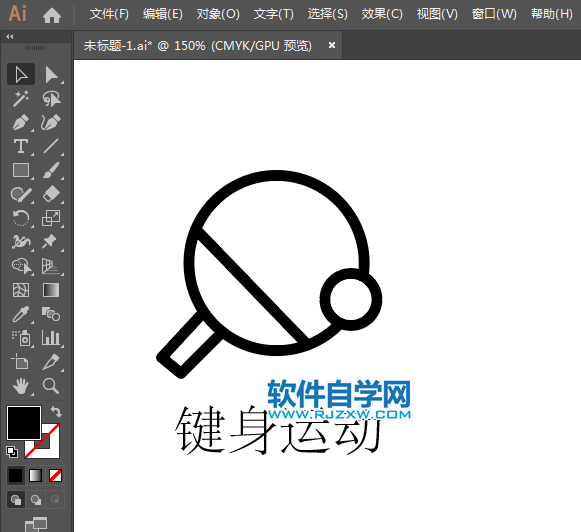This screenshot has height=532, width=581.
Task: Close the 未标题-1.ai document tab
Action: (x=332, y=45)
